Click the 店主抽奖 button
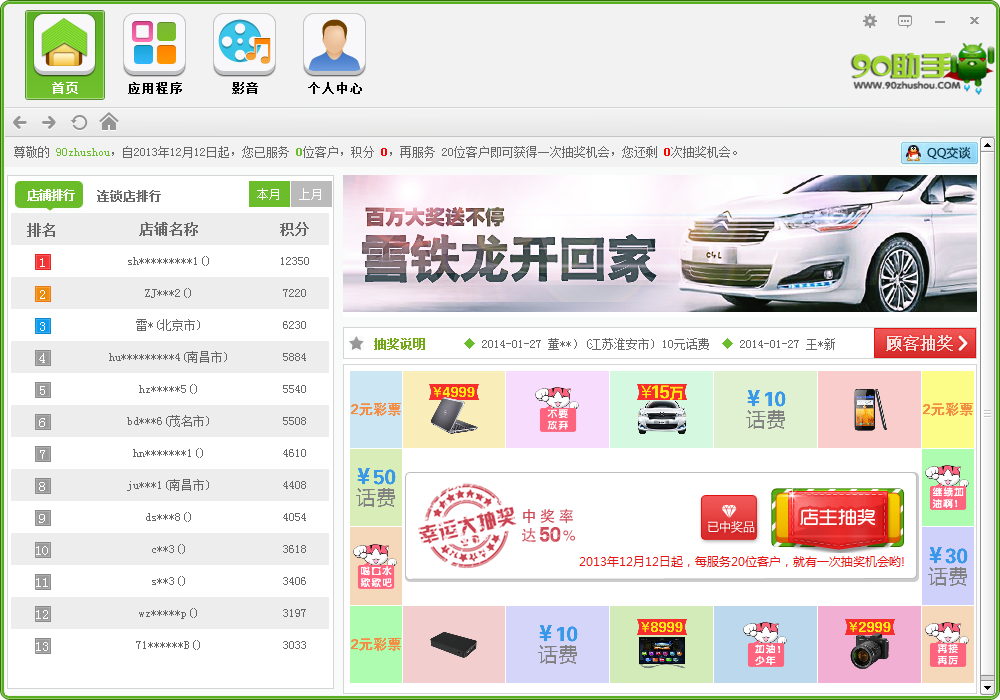Screen dimensions: 1000x700 837,517
